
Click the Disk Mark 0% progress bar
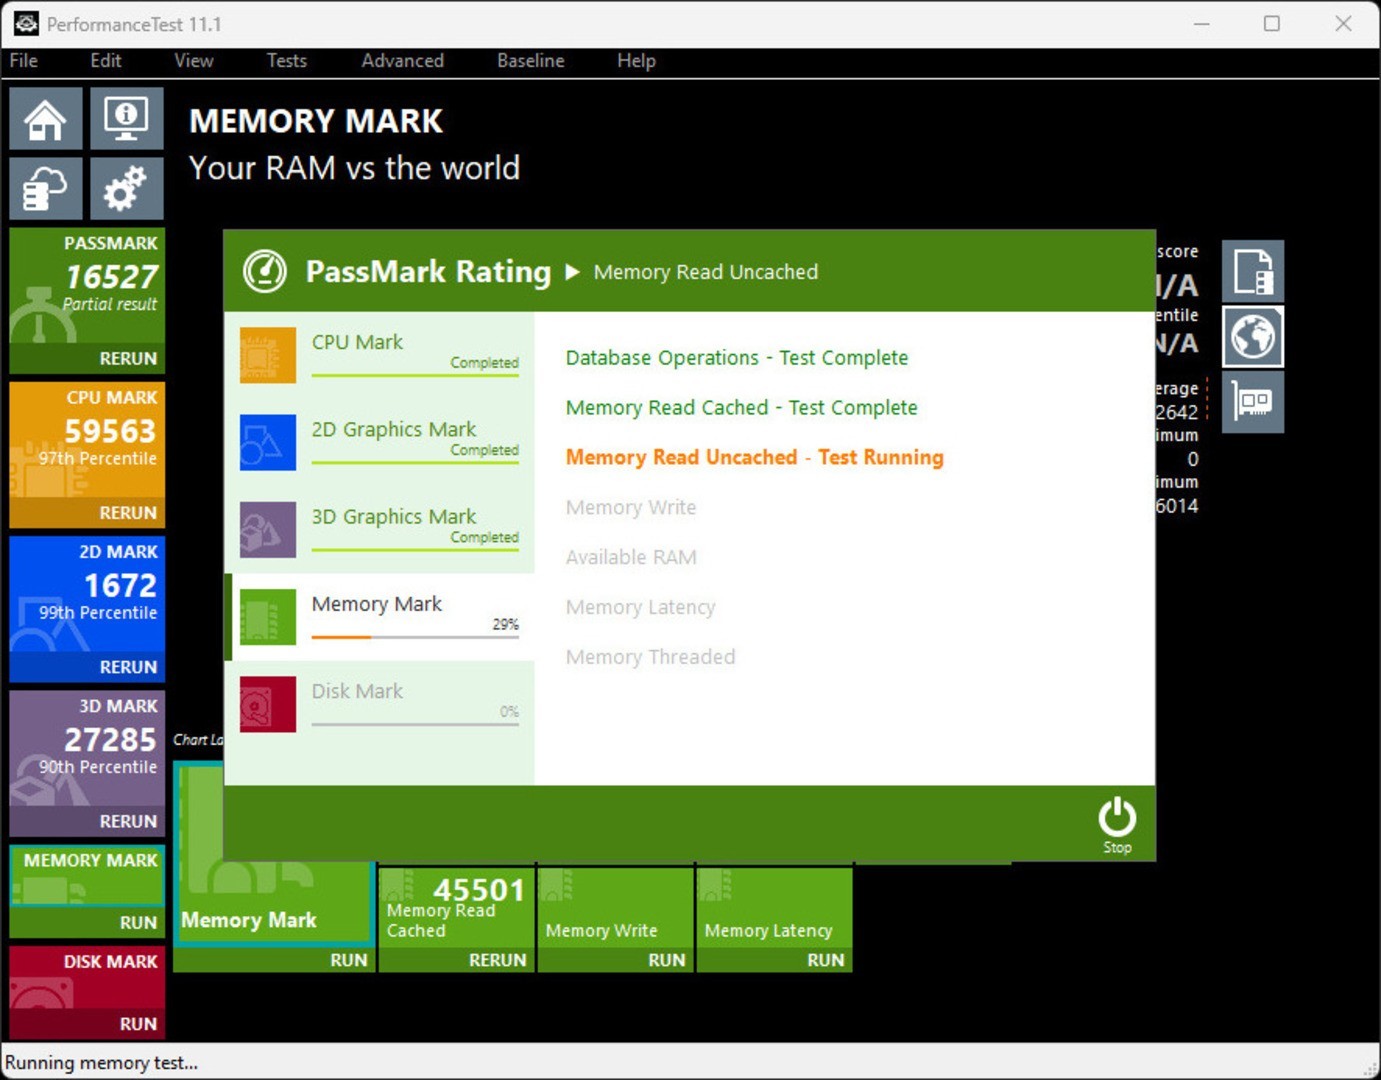(415, 724)
